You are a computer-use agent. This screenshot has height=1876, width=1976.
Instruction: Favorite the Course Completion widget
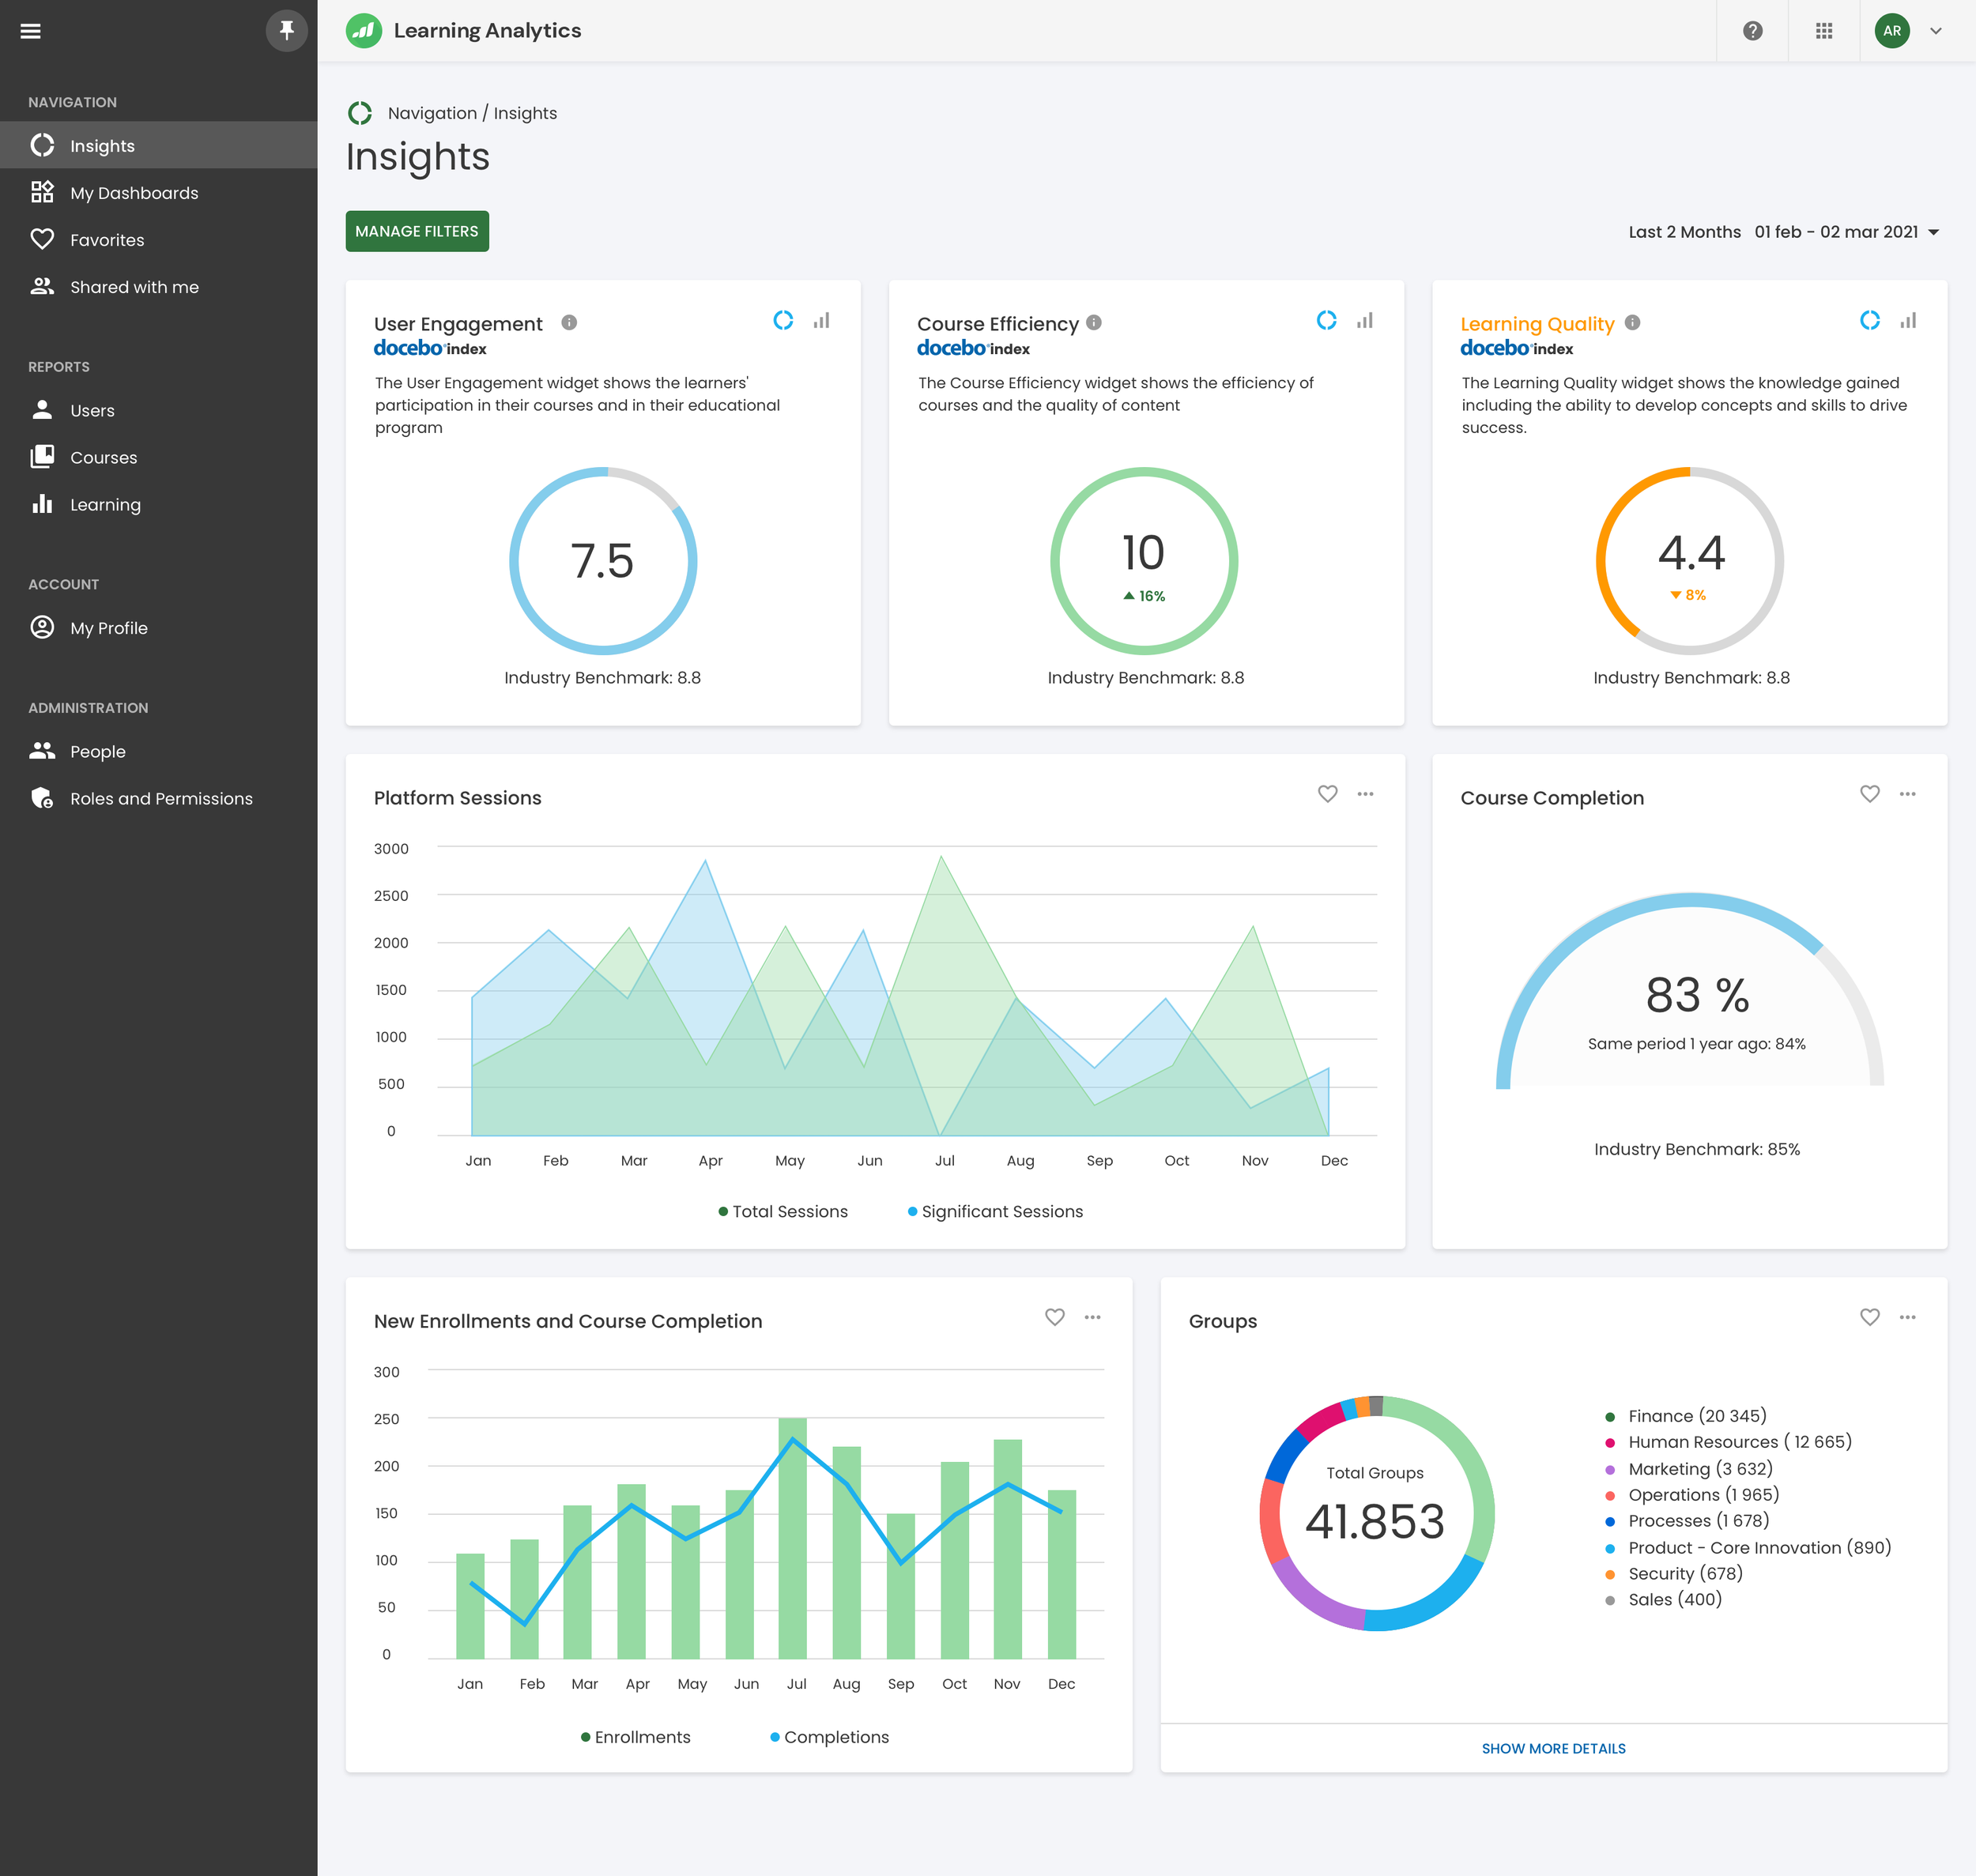pyautogui.click(x=1869, y=794)
